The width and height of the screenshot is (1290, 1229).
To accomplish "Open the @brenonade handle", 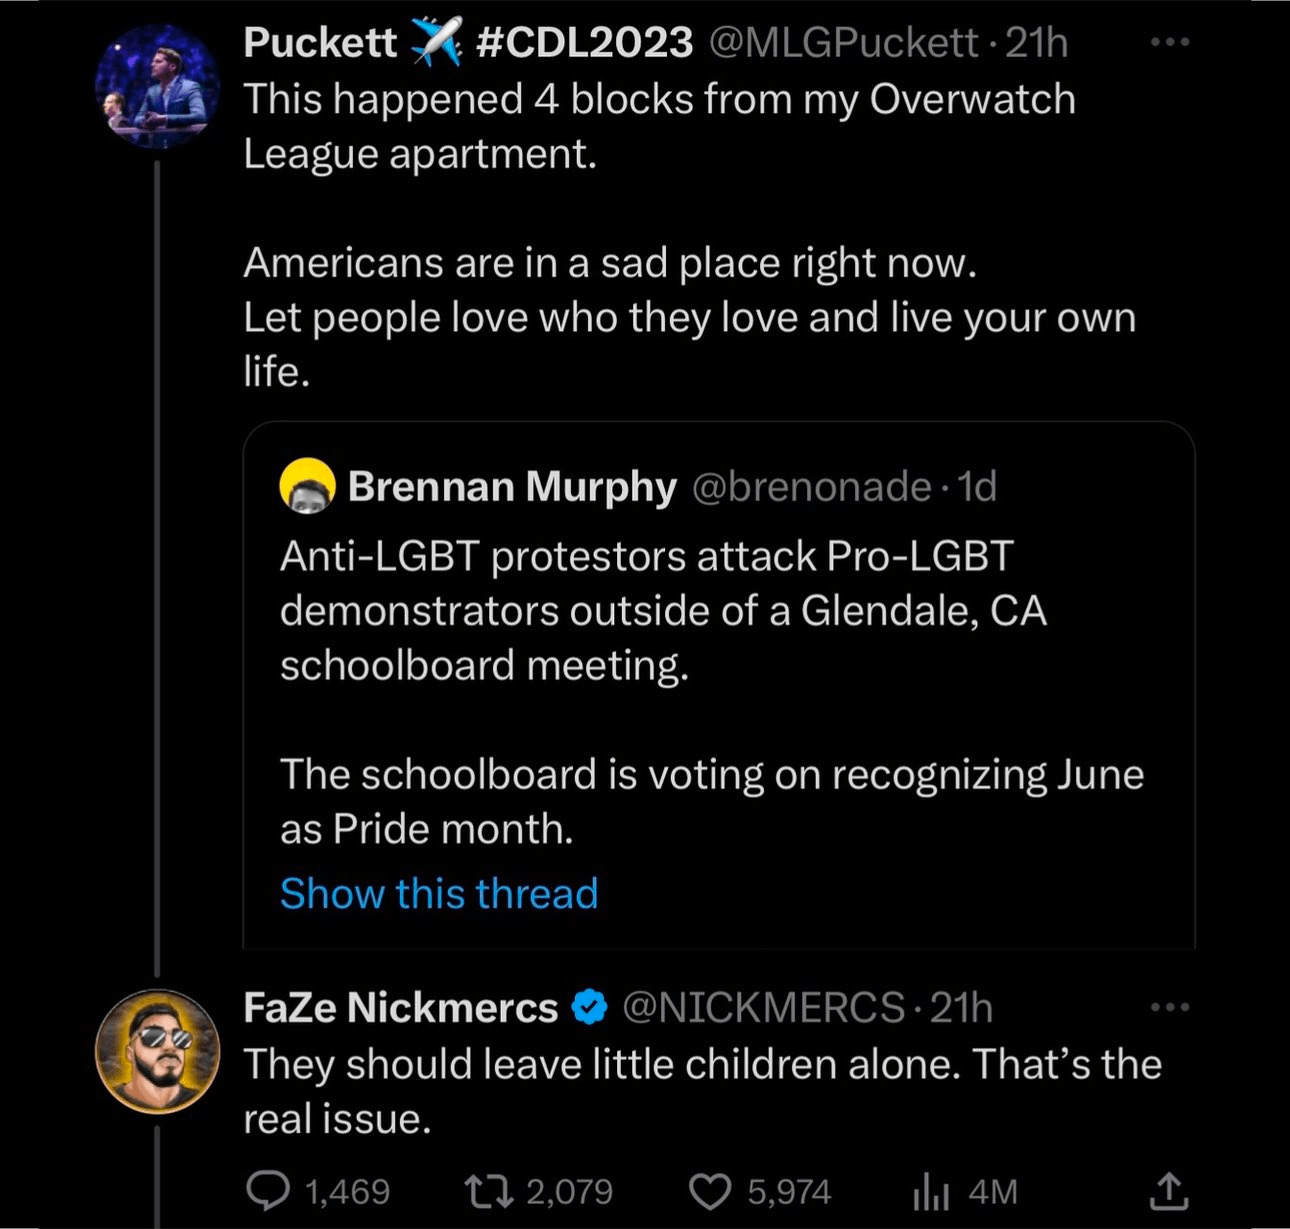I will click(811, 486).
